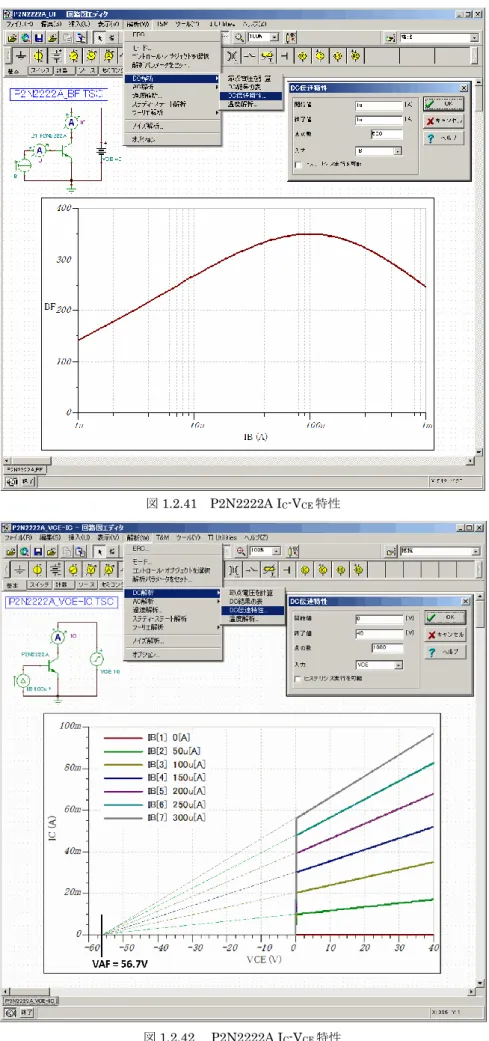Select the arrow pointer tool in BF window
The width and height of the screenshot is (489, 1041).
pos(101,37)
